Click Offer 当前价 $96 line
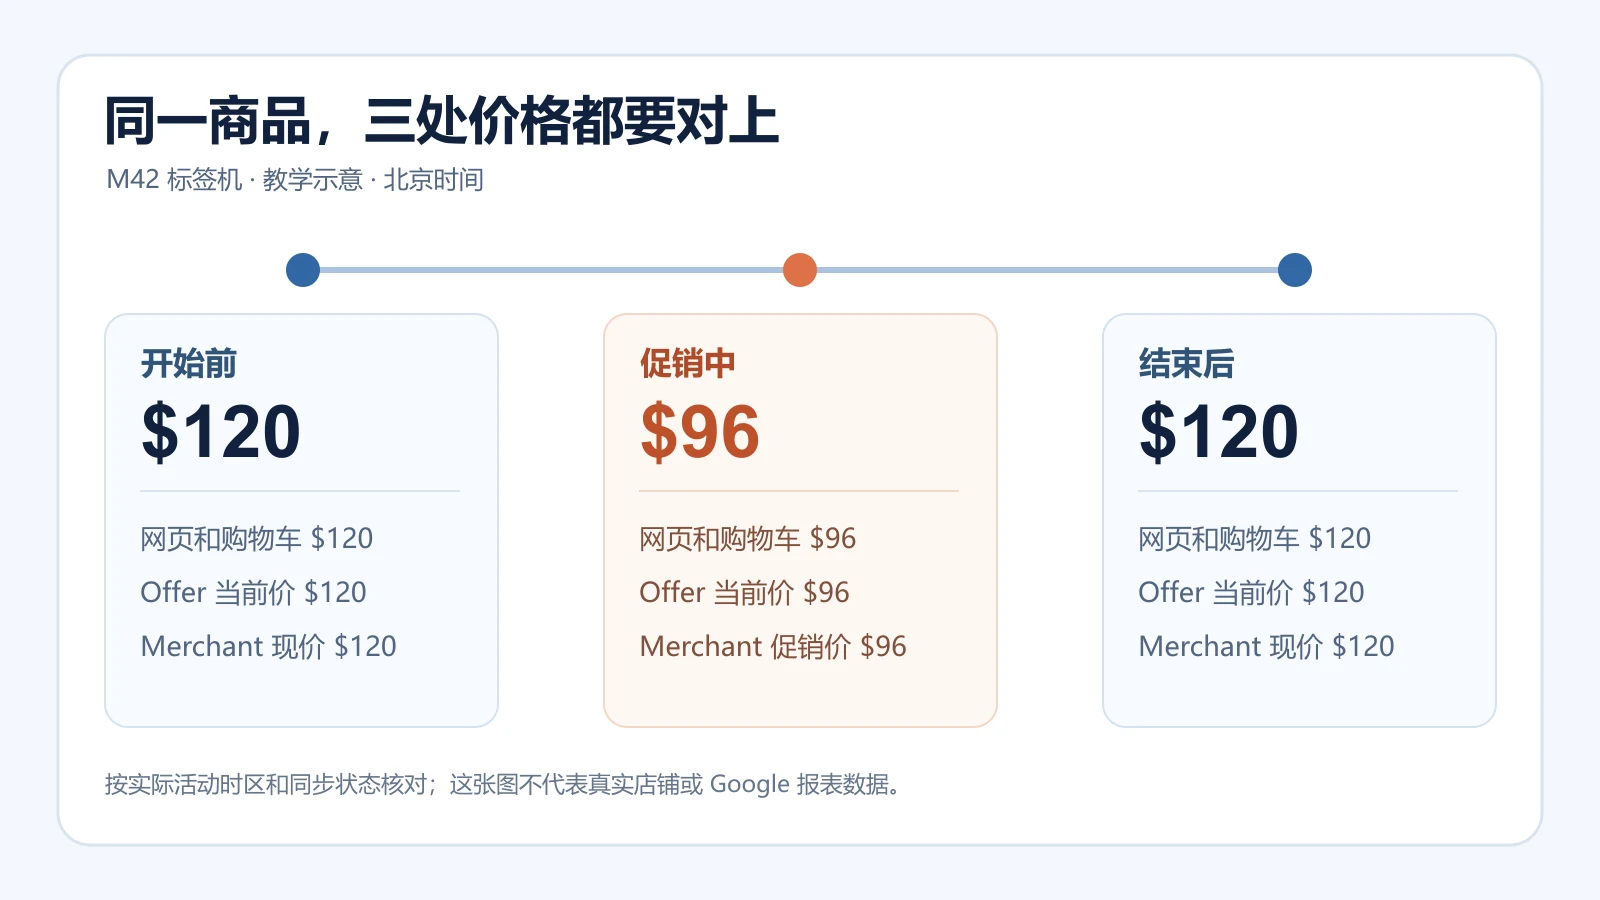 pos(745,593)
